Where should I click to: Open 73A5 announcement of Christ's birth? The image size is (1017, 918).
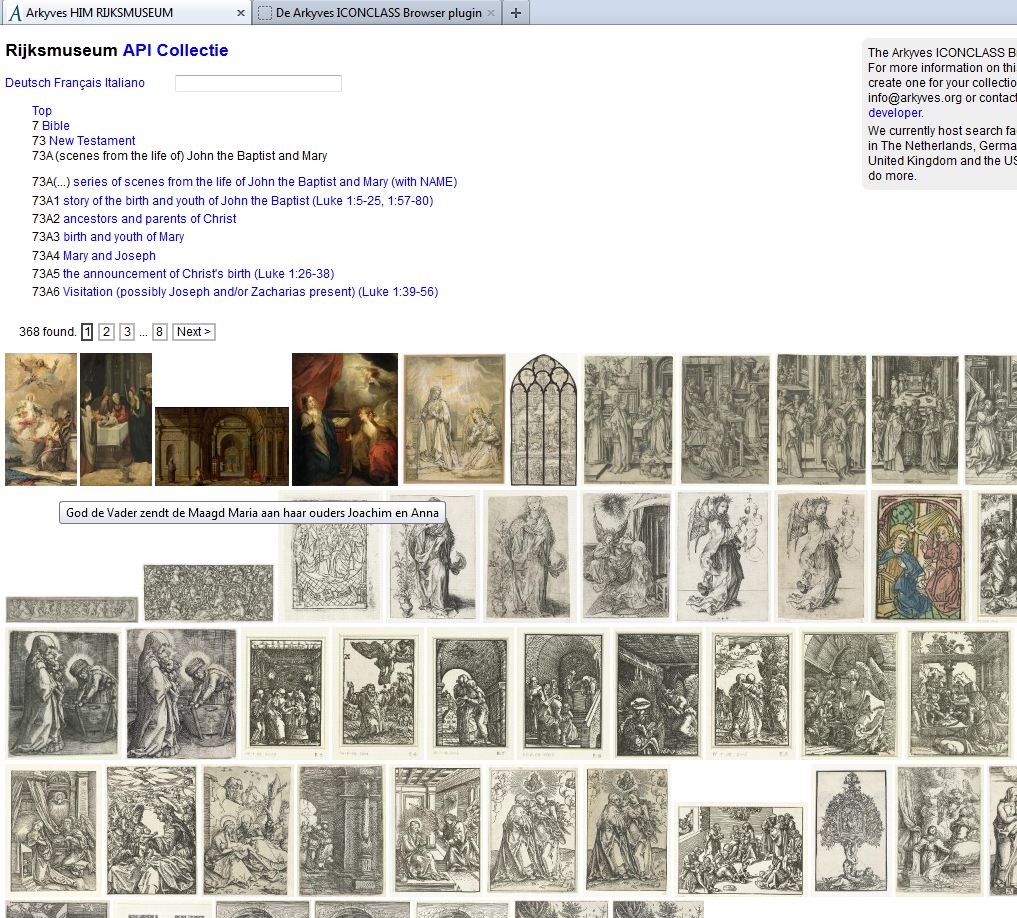pos(198,274)
